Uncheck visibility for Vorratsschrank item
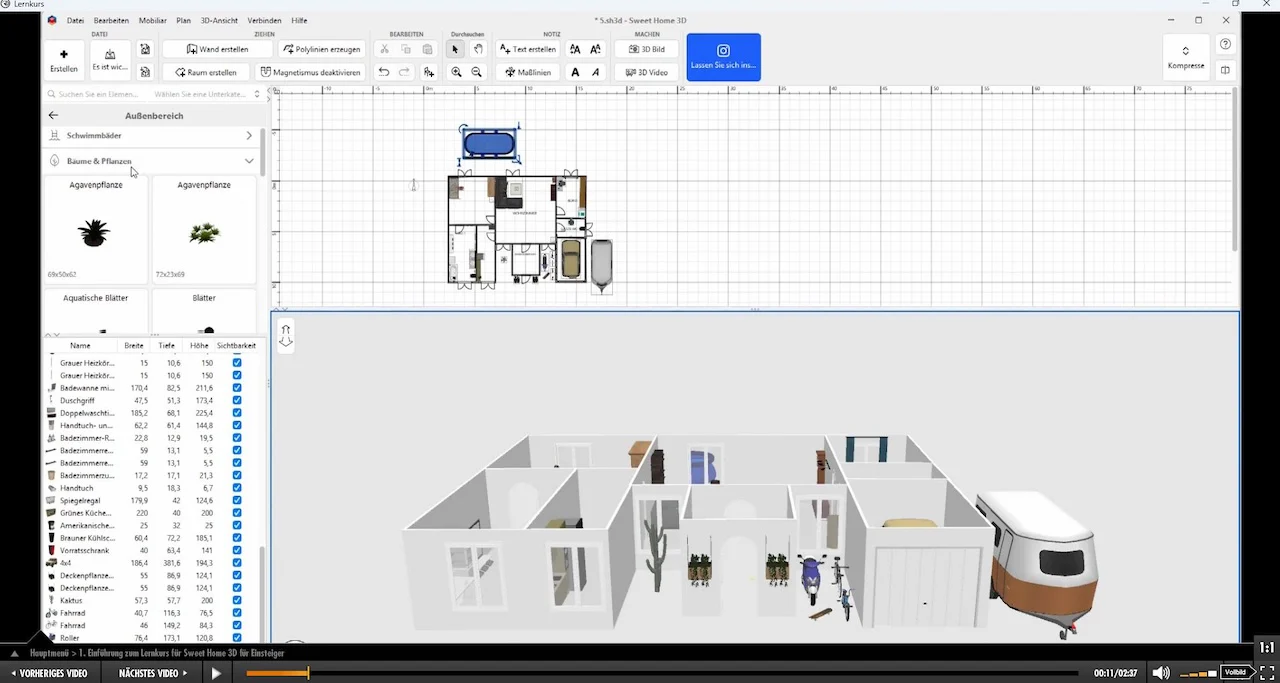The width and height of the screenshot is (1280, 683). click(237, 550)
